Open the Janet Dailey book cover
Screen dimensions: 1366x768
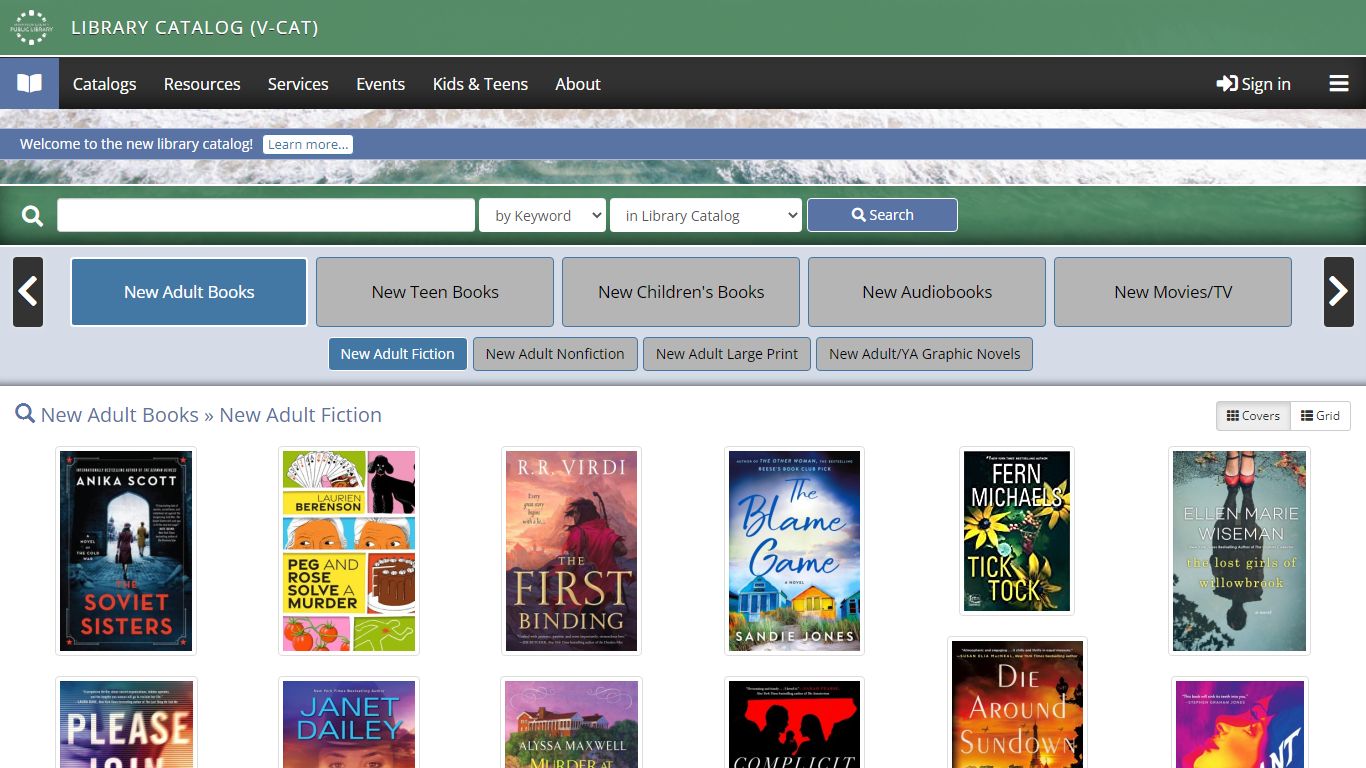[349, 723]
